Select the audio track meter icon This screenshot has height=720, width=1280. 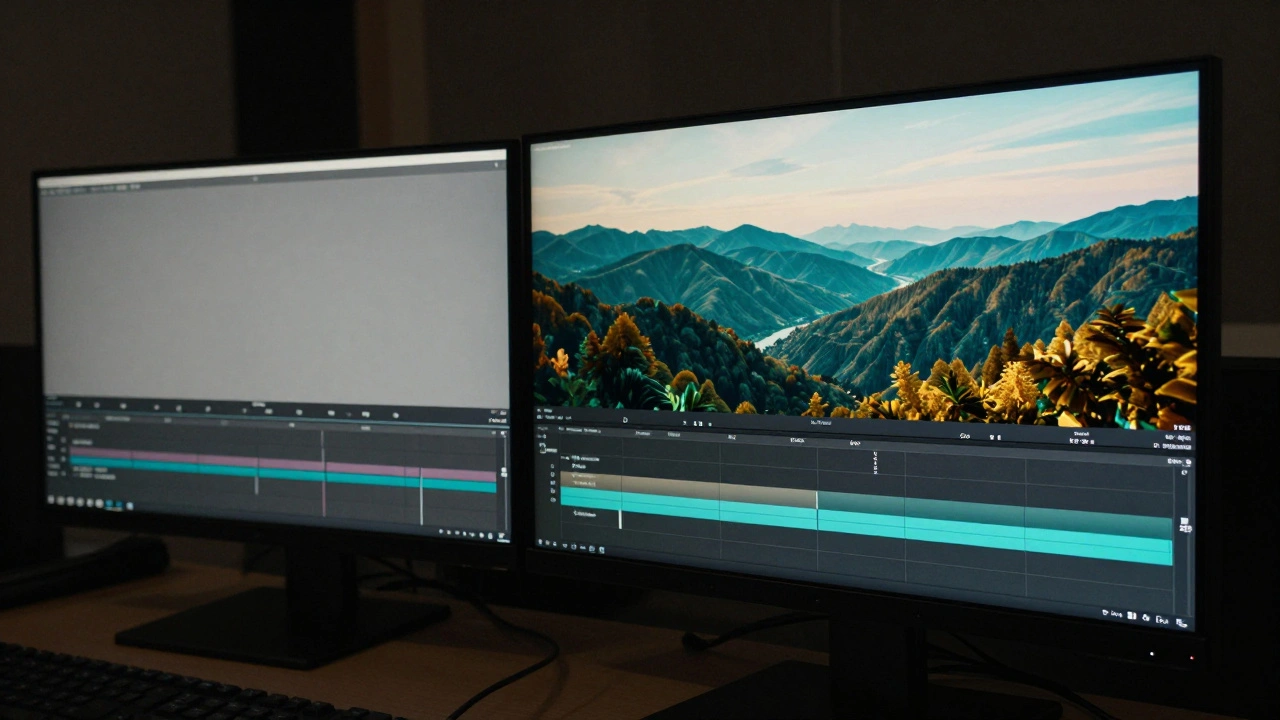[x=554, y=497]
